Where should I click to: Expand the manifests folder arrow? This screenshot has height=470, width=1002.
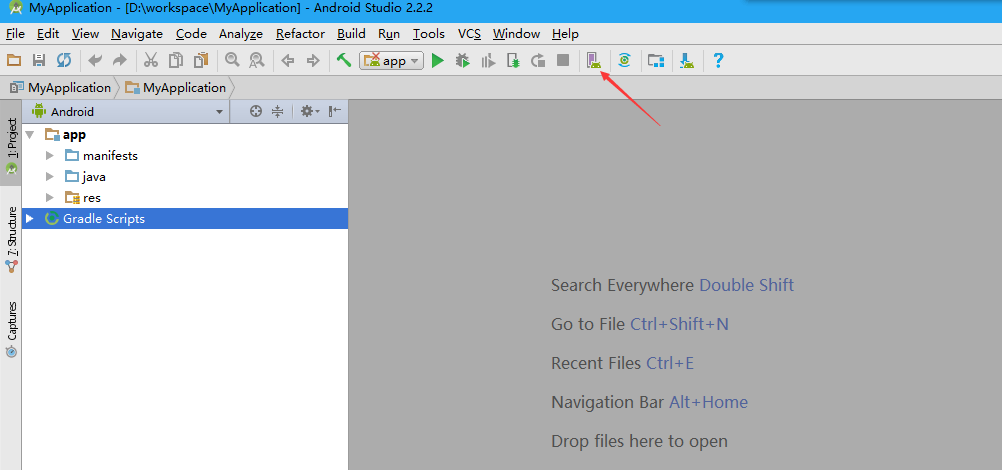click(50, 155)
